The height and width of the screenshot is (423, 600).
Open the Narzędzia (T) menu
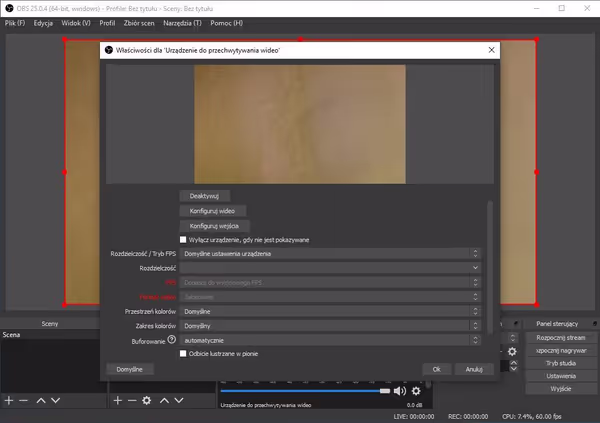(x=182, y=23)
